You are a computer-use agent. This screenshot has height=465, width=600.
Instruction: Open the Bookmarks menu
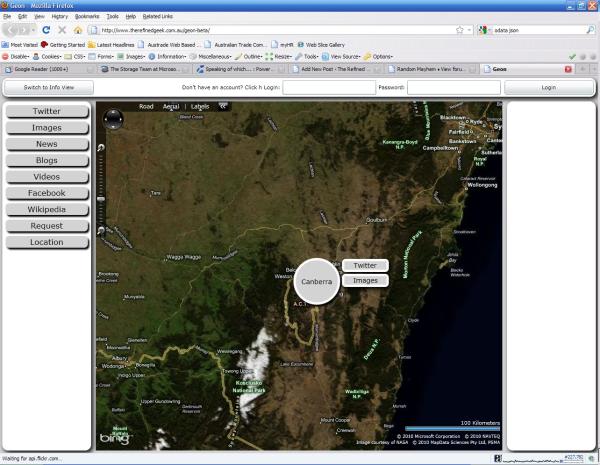coord(87,16)
